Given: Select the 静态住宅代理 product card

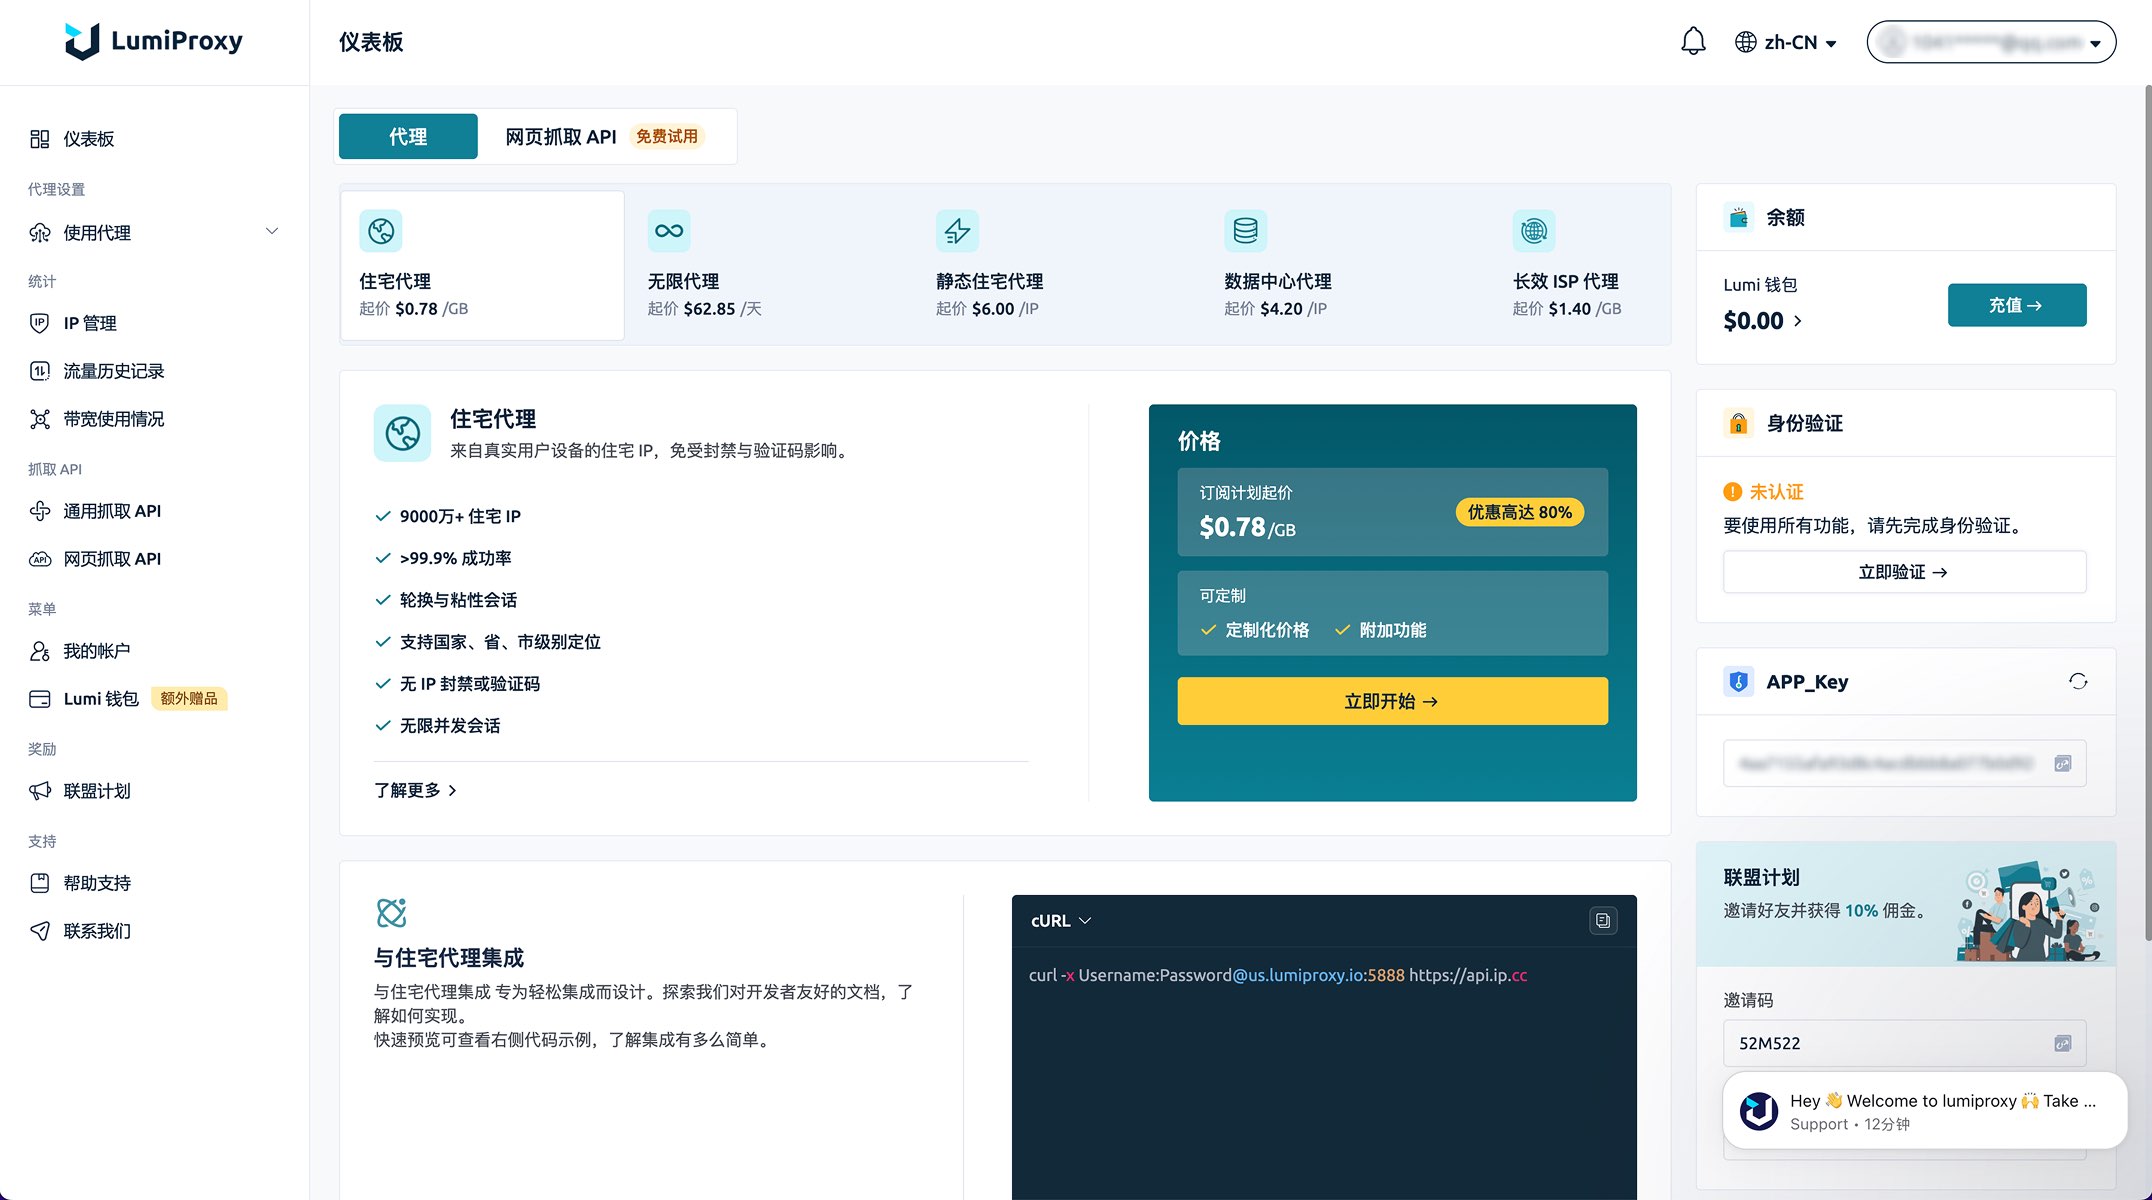Looking at the screenshot, I should [x=1058, y=265].
